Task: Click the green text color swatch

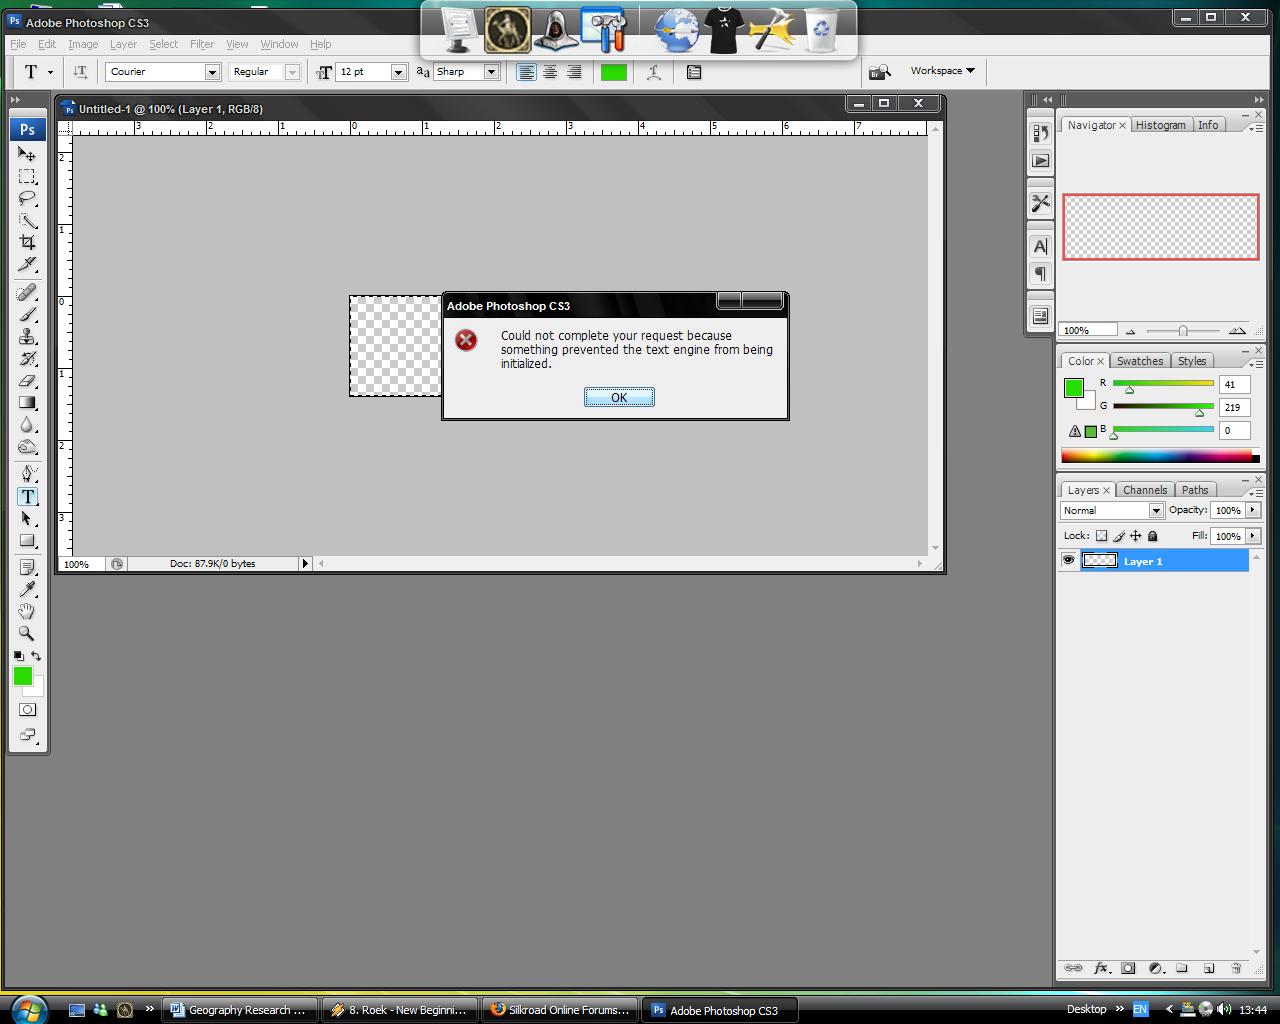Action: click(613, 72)
